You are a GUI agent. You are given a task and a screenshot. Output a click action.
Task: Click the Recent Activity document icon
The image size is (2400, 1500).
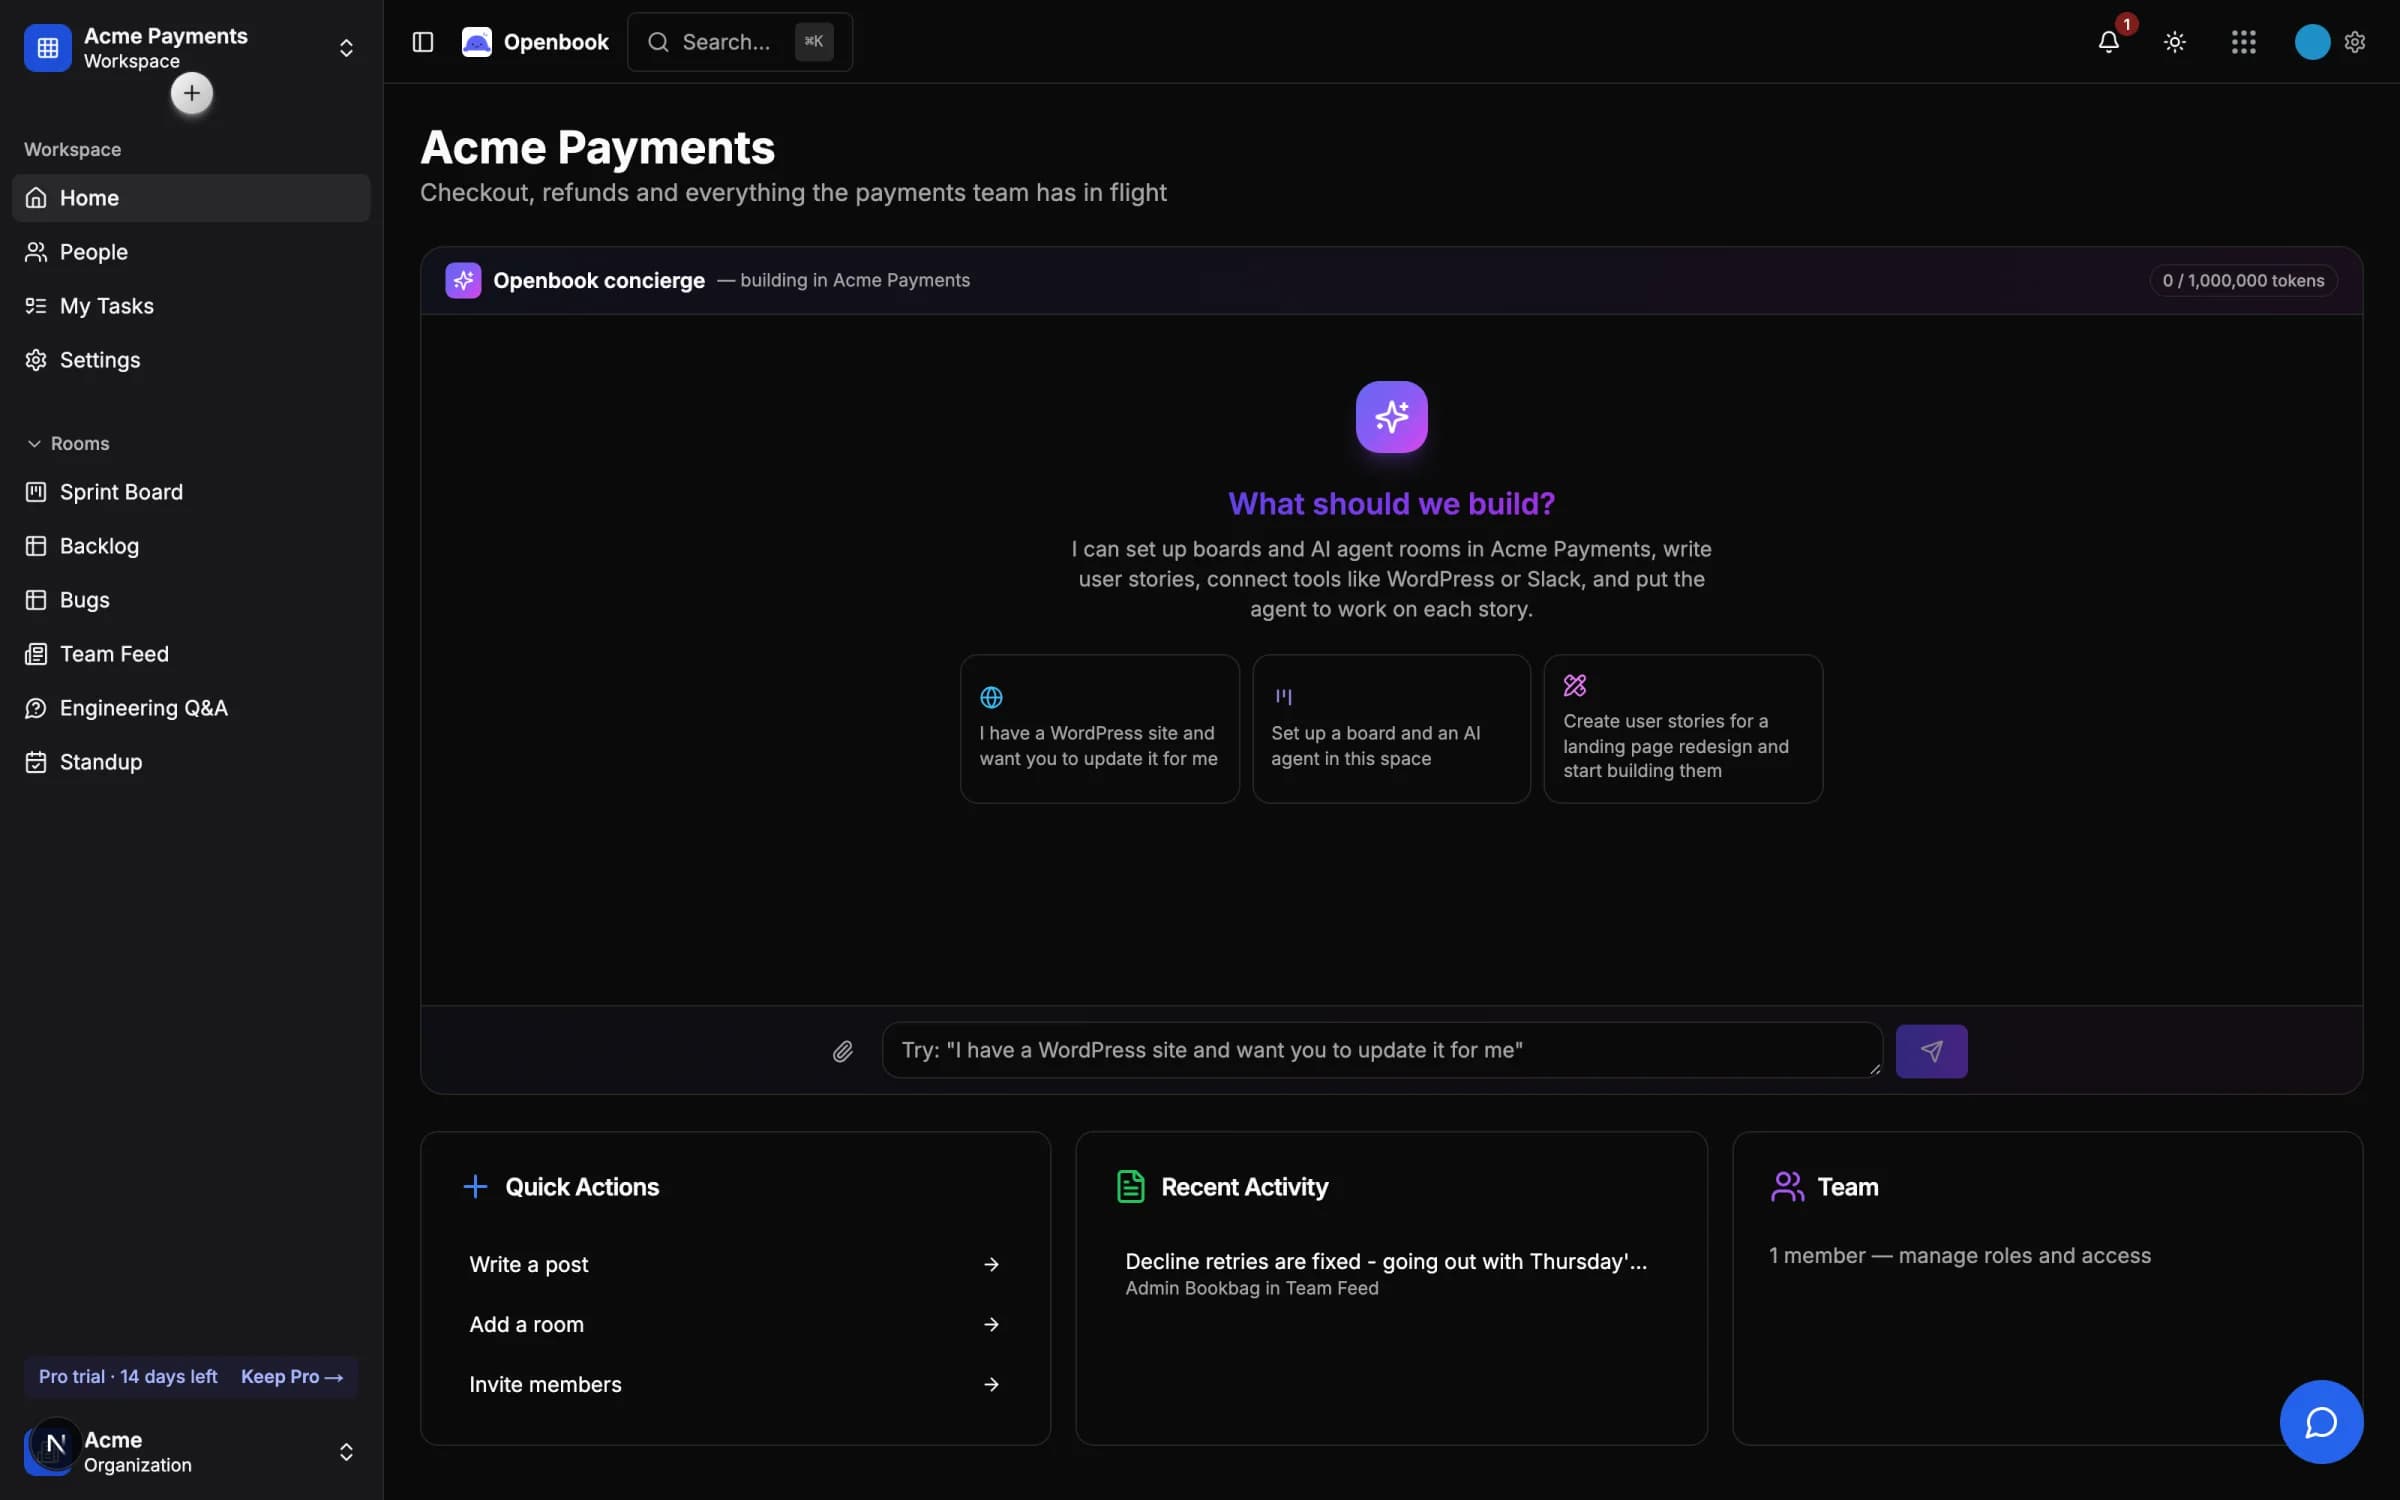point(1130,1187)
